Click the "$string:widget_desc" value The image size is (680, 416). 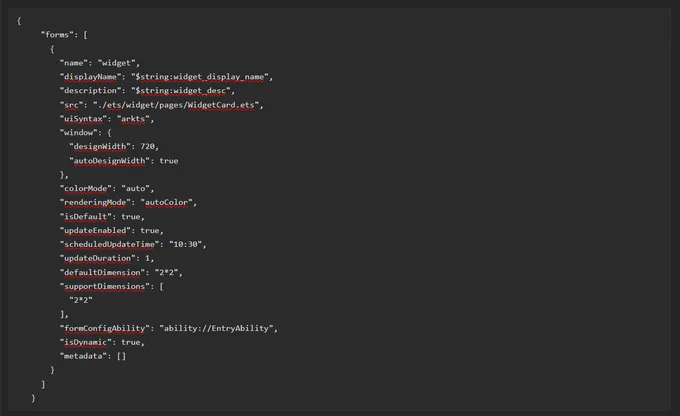click(x=180, y=91)
